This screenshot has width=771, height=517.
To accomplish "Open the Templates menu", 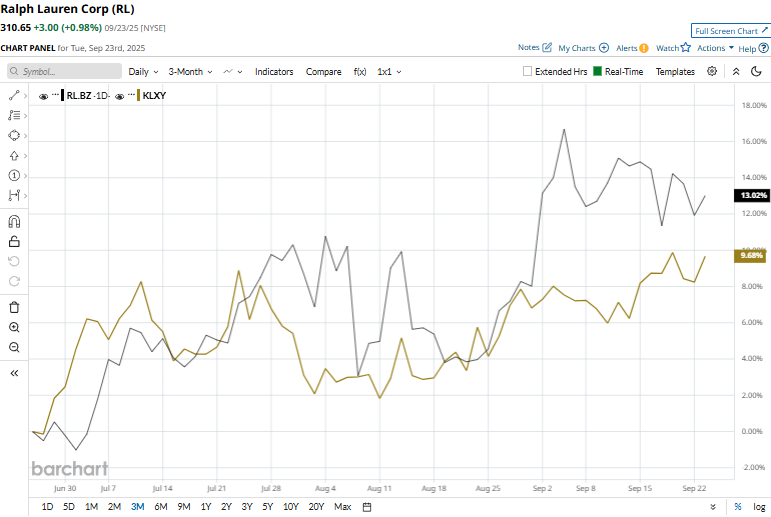I will click(x=675, y=72).
